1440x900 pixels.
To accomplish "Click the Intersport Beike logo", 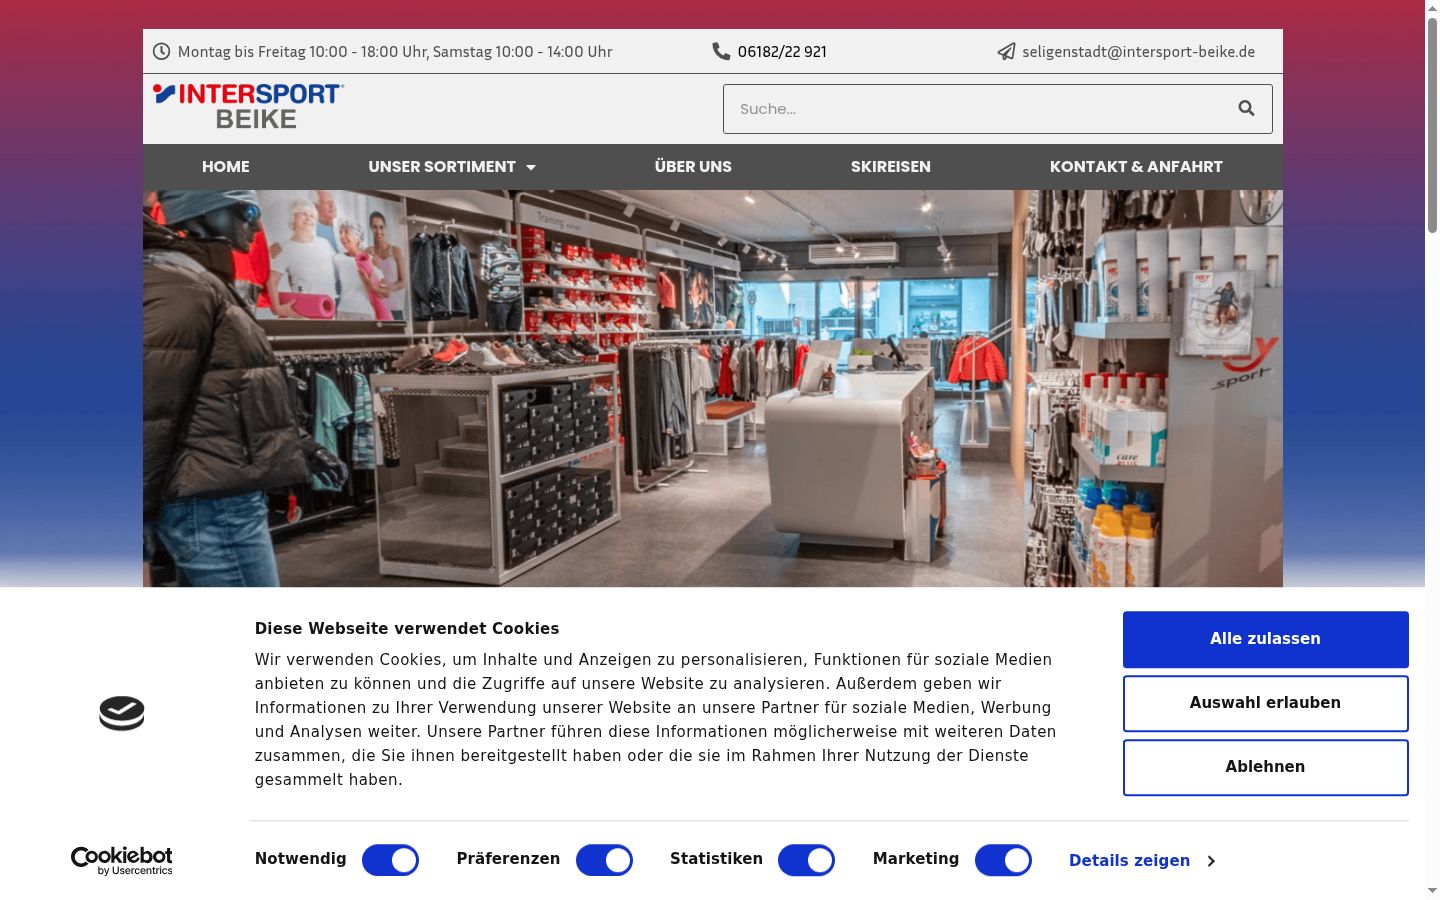I will click(x=248, y=107).
